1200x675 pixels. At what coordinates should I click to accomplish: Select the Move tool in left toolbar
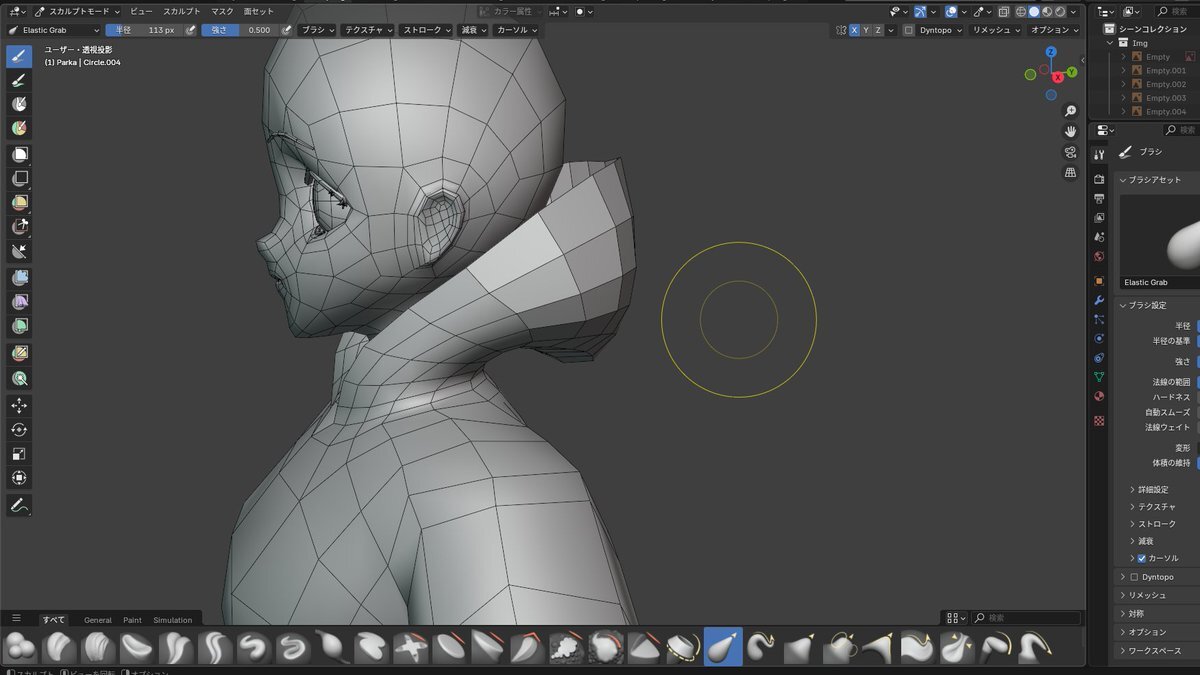[19, 405]
